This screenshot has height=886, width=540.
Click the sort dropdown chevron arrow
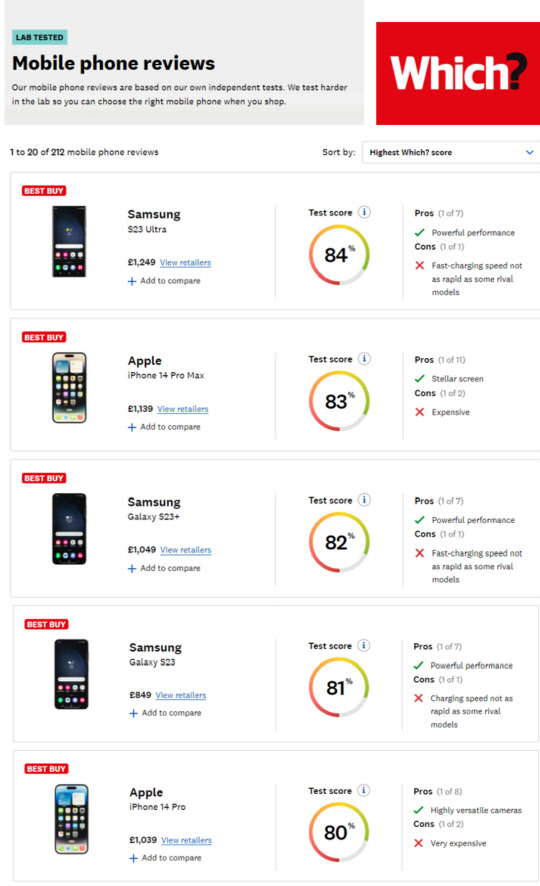coord(529,153)
